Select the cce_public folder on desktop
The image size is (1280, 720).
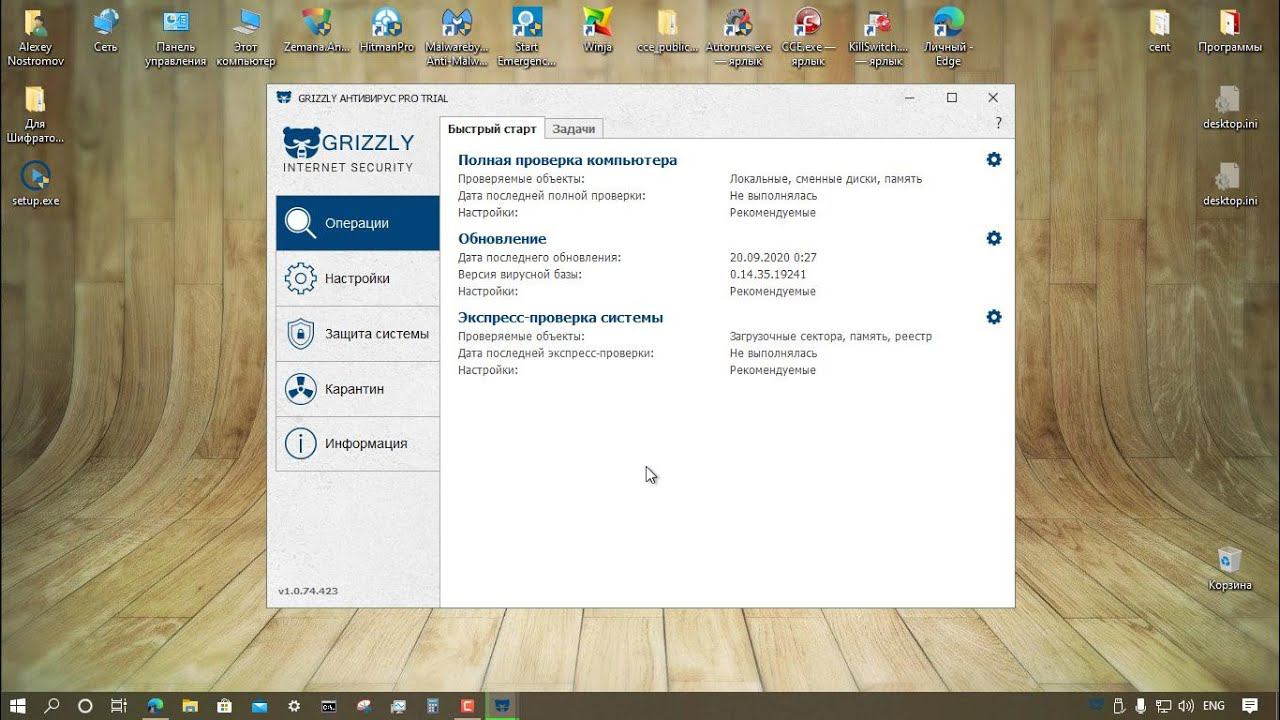(667, 31)
